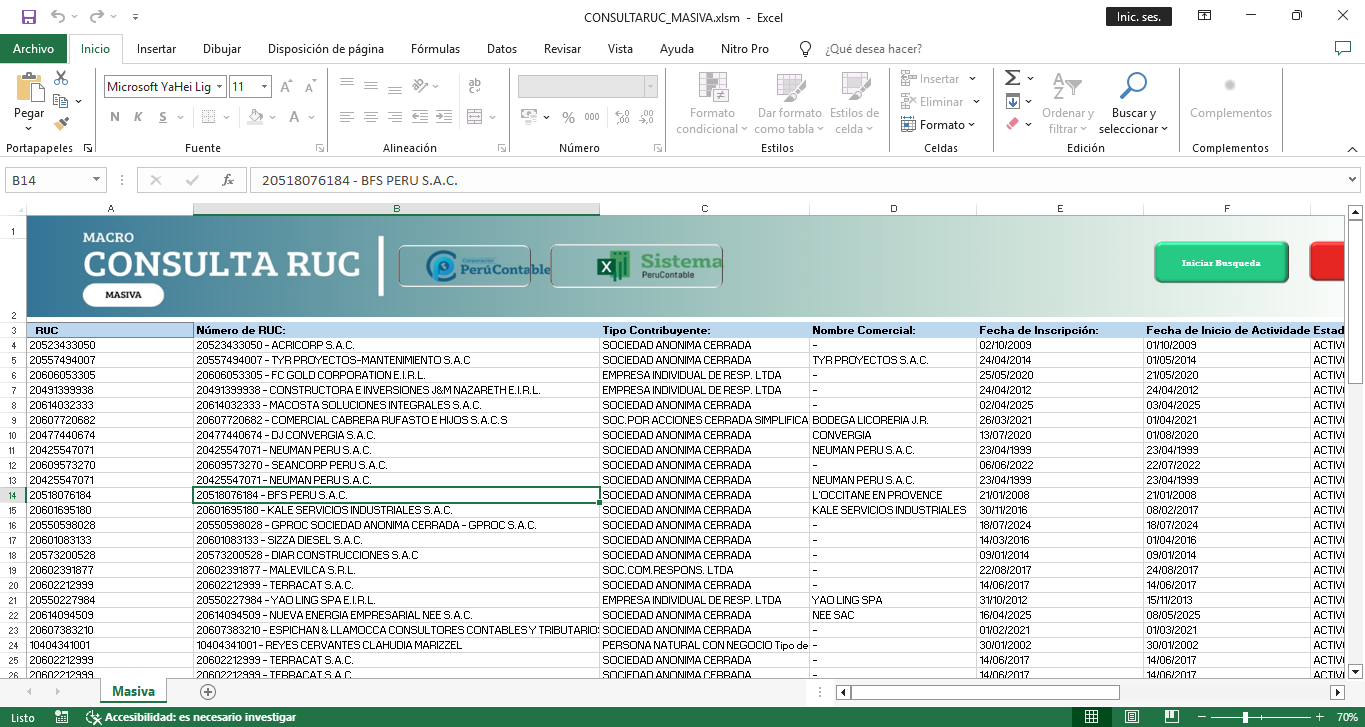The height and width of the screenshot is (727, 1365).
Task: Click the Save icon in title bar
Action: pyautogui.click(x=28, y=17)
